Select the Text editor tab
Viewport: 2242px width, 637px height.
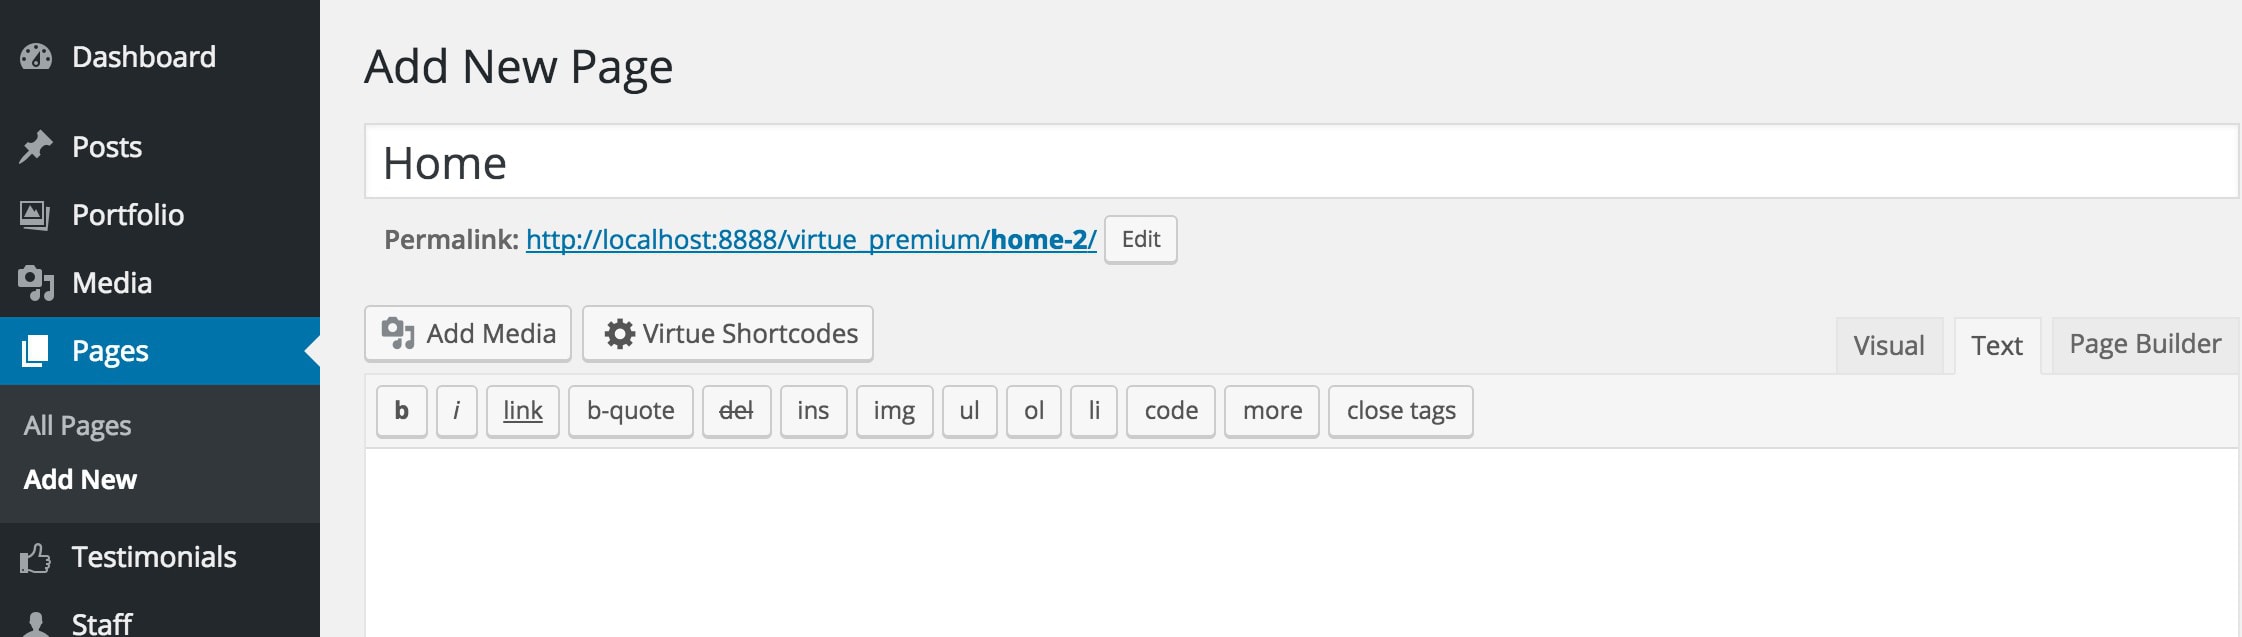pos(1996,346)
